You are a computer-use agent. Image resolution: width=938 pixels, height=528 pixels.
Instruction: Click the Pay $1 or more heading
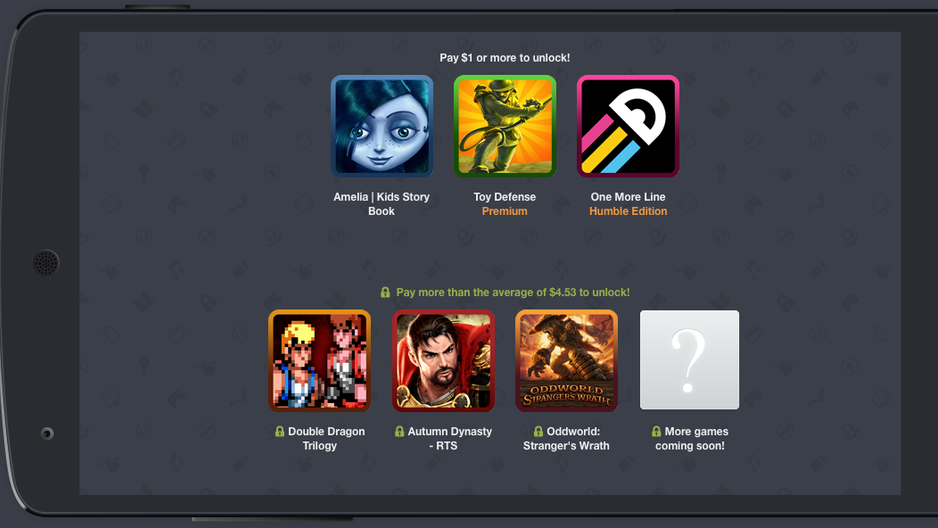[x=505, y=58]
